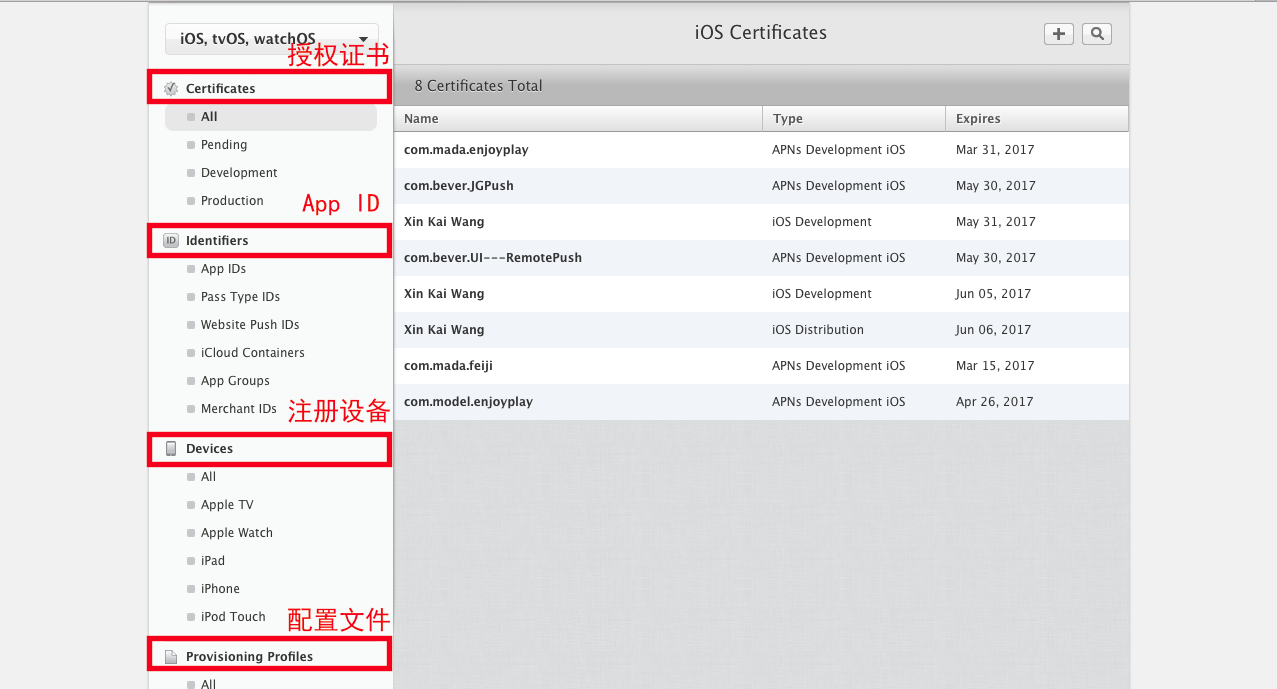Select All under Devices
Viewport: 1277px width, 689px height.
click(x=208, y=477)
